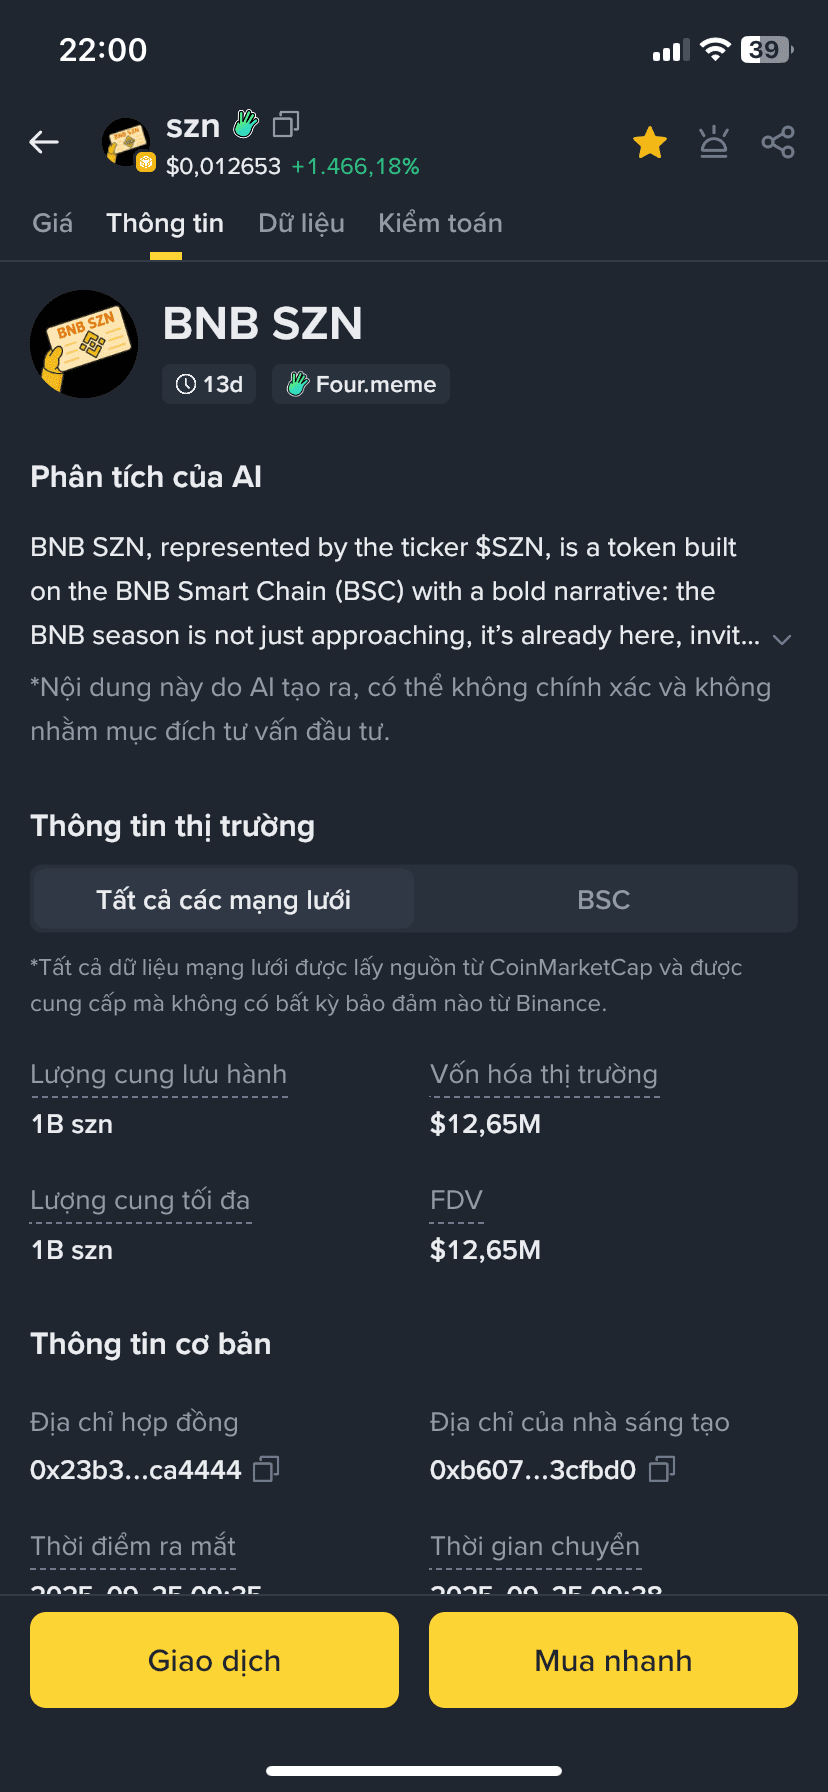Copy the contract address 0x23b3...ca4444
The width and height of the screenshot is (828, 1792).
[266, 1469]
